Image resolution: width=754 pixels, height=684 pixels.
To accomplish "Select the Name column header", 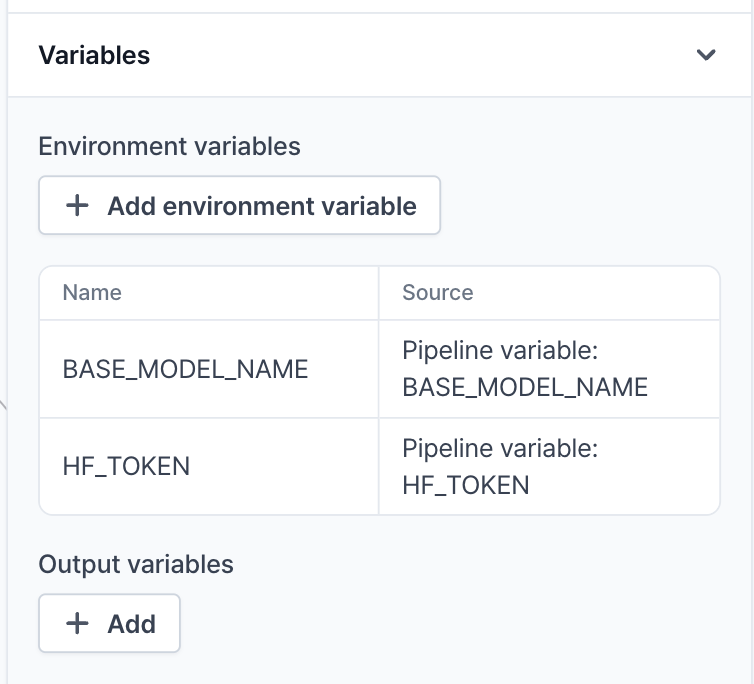I will [x=92, y=293].
